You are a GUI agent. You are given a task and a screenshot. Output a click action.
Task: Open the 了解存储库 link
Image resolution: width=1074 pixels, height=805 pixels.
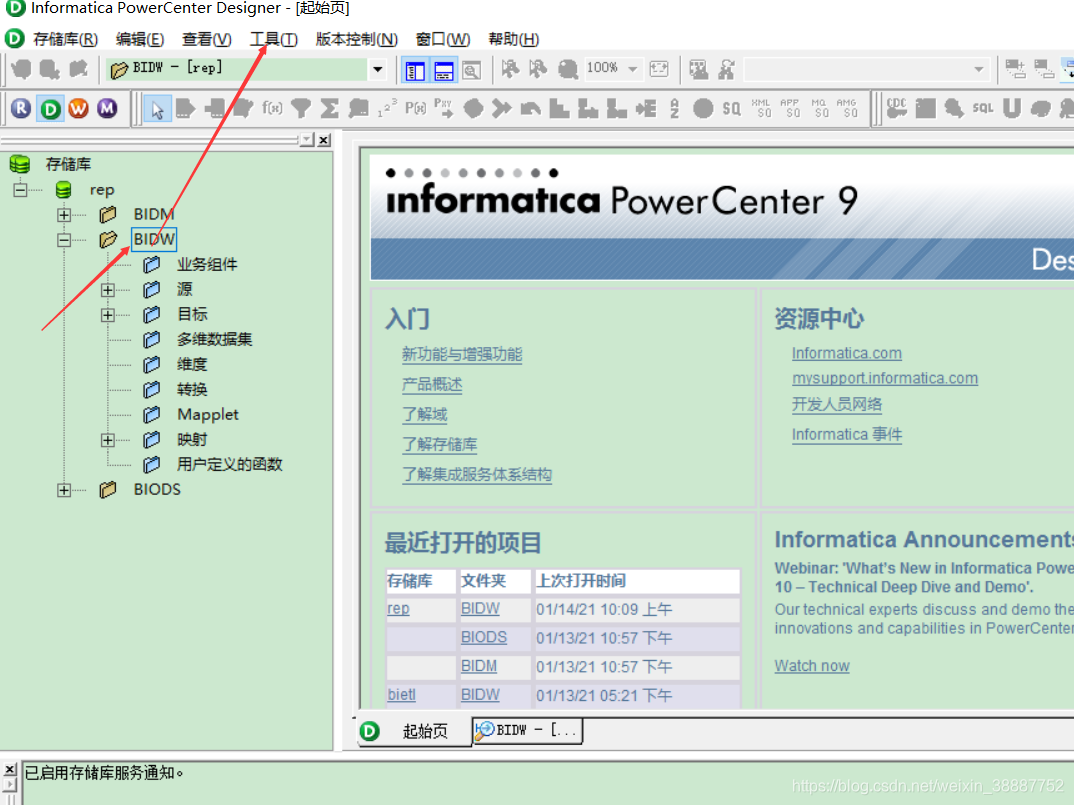coord(439,445)
